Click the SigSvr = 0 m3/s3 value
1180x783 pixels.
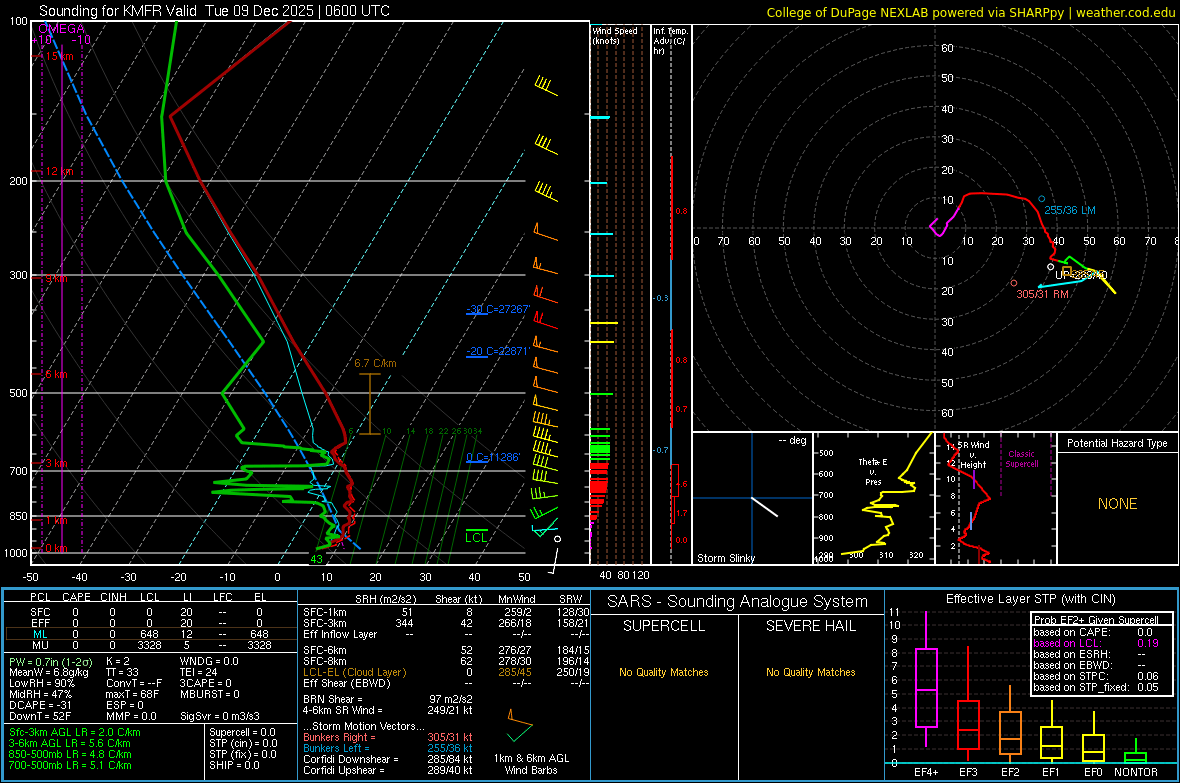click(220, 716)
